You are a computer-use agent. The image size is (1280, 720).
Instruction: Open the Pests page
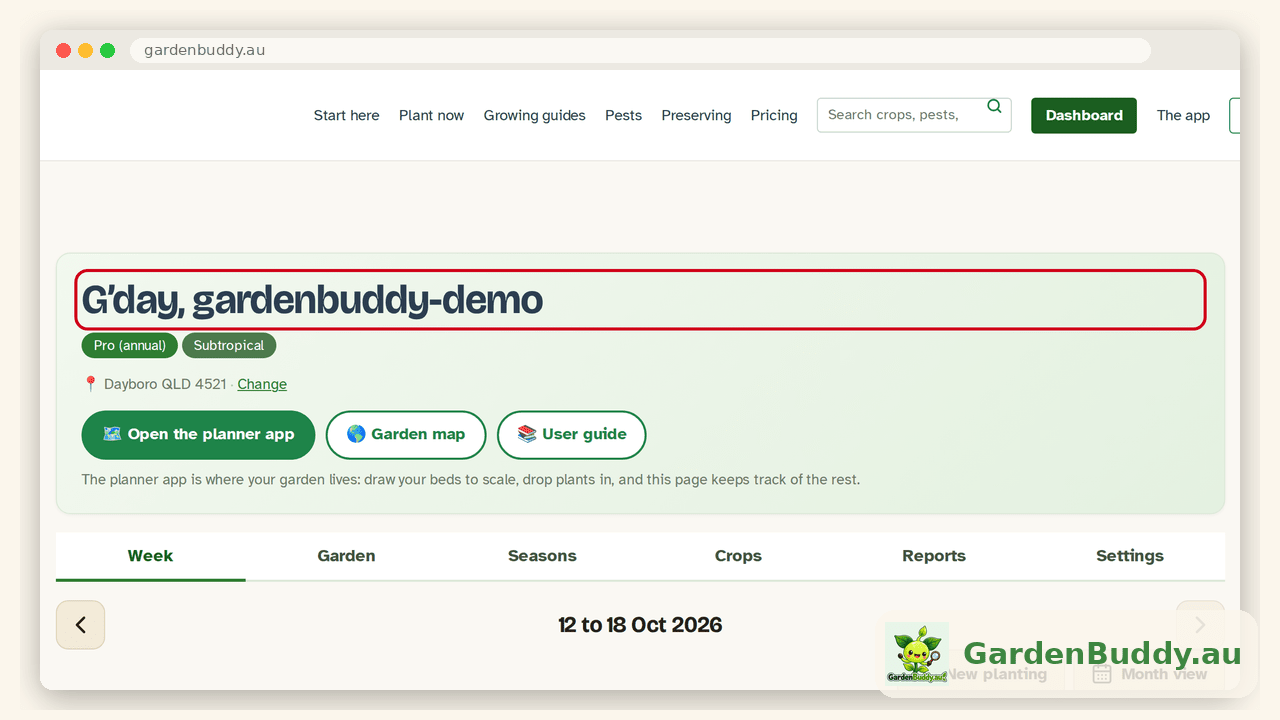(623, 115)
